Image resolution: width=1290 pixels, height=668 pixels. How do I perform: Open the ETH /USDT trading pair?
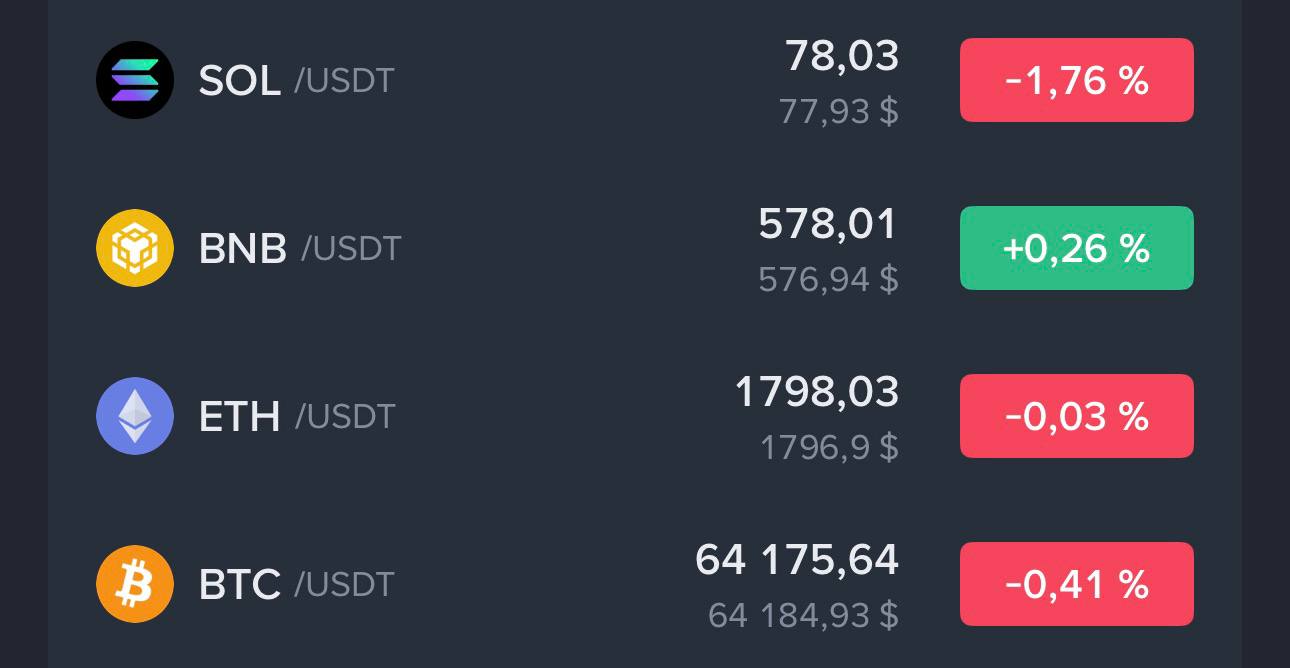[x=296, y=416]
